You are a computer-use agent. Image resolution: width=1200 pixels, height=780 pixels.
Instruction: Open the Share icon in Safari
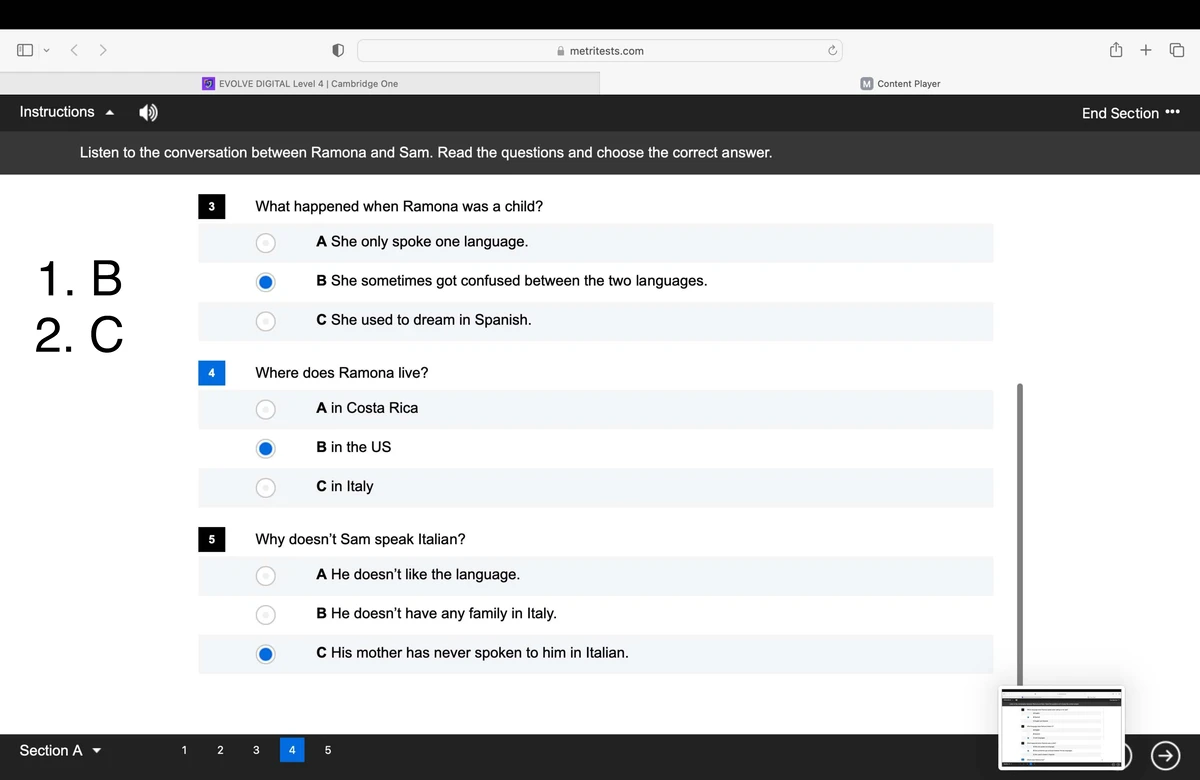[1115, 50]
